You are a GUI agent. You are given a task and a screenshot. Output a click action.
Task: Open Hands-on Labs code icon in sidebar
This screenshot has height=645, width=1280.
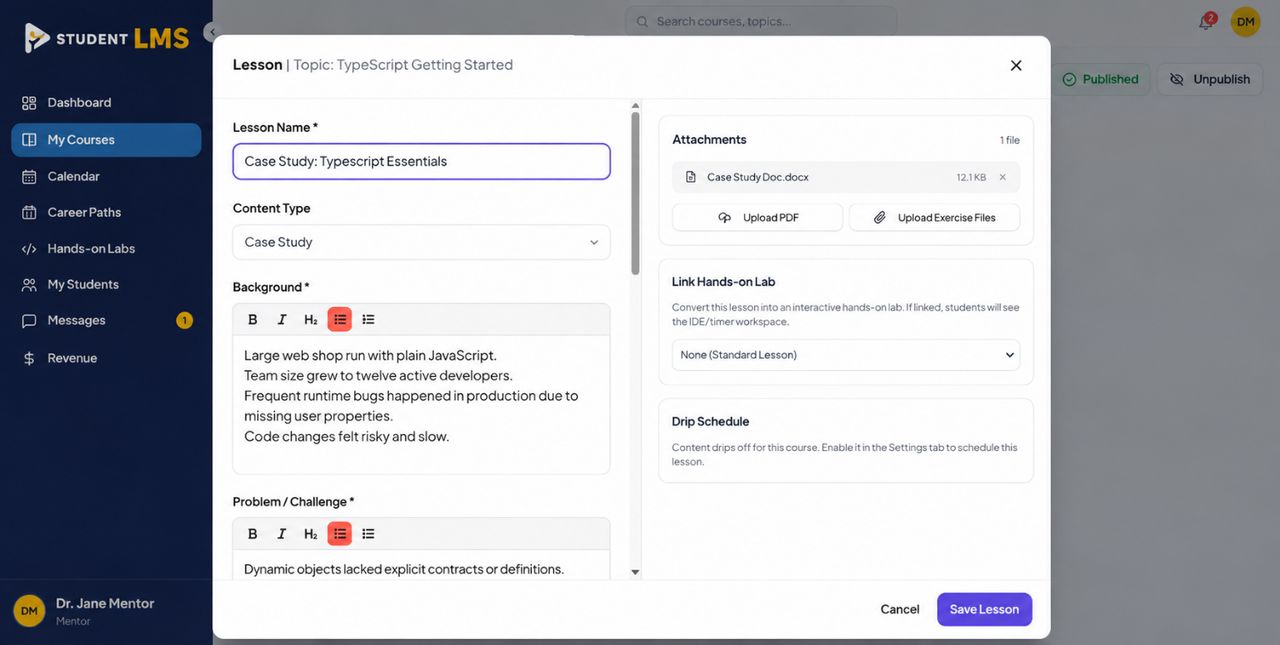click(x=29, y=248)
